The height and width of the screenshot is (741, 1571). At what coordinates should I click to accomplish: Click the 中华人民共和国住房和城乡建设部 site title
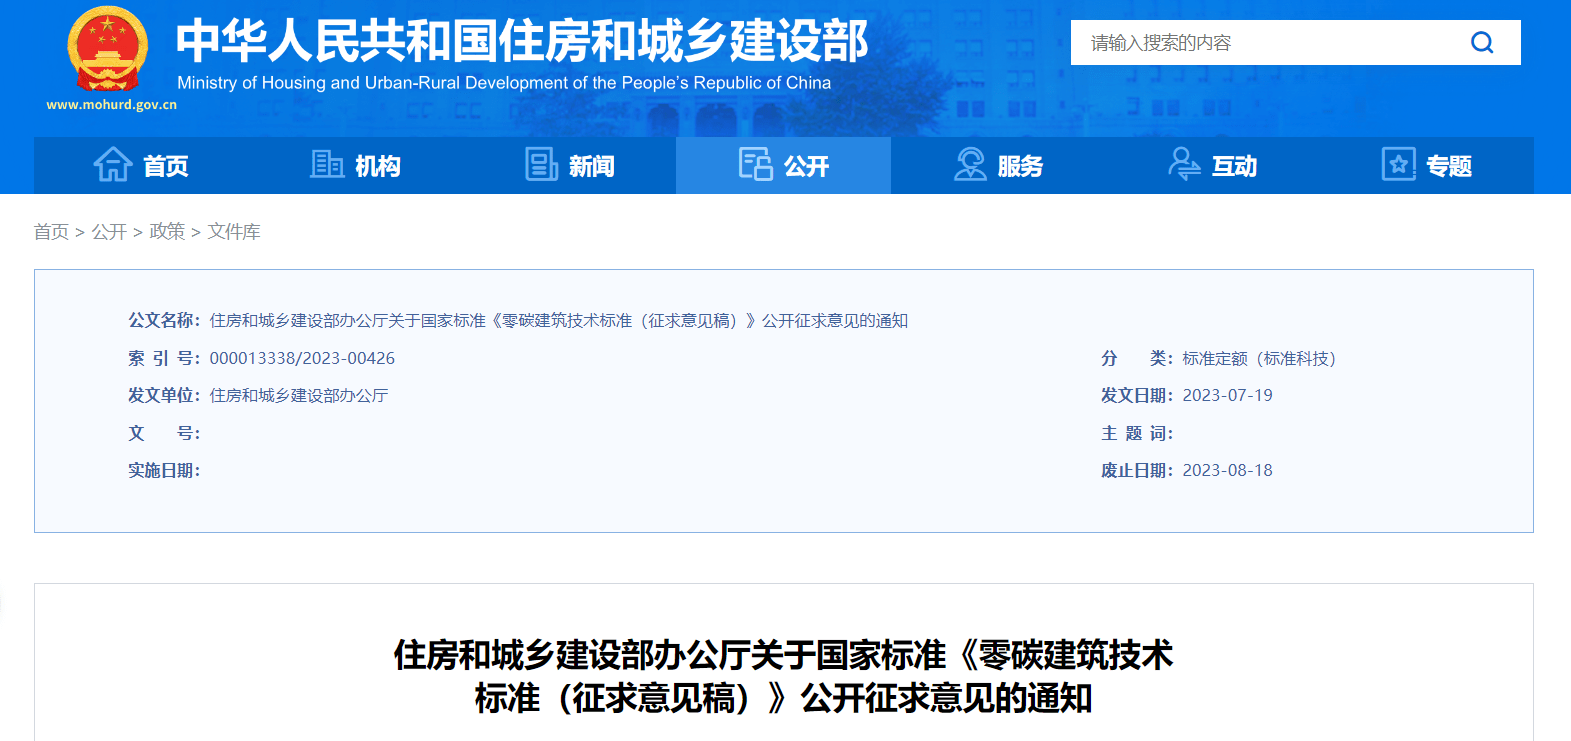522,41
